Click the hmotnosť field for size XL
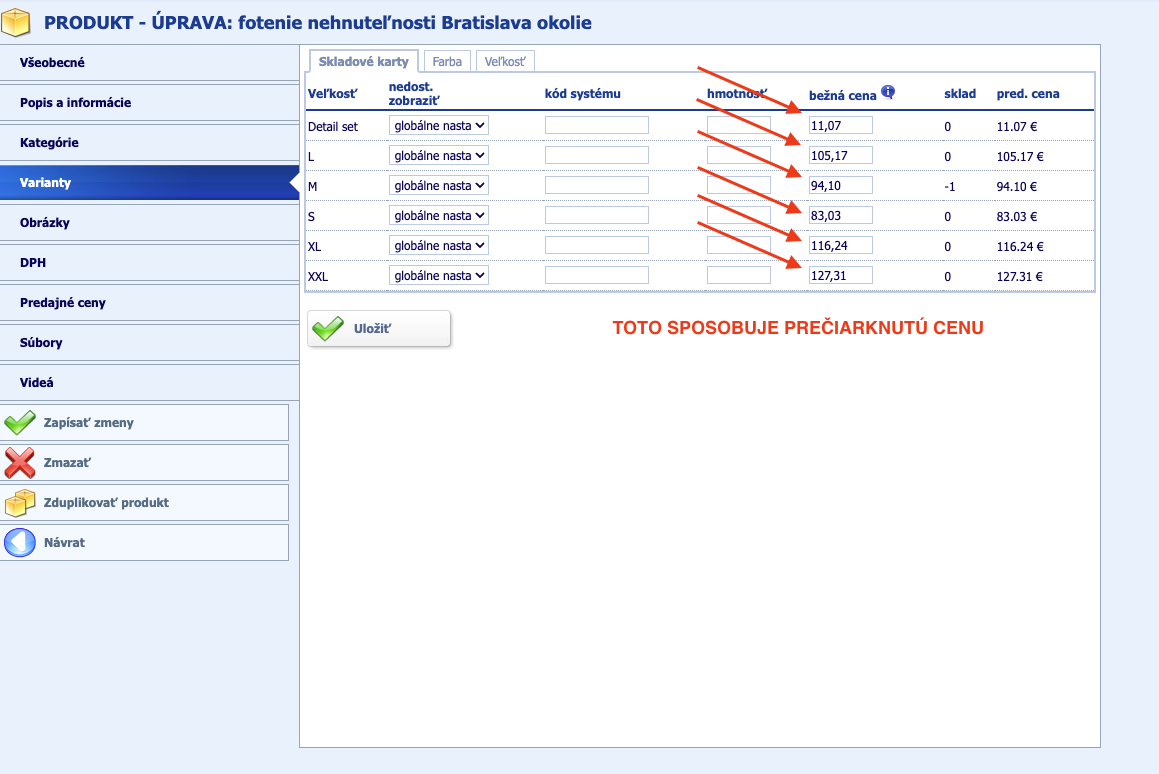This screenshot has width=1159, height=774. pos(738,245)
